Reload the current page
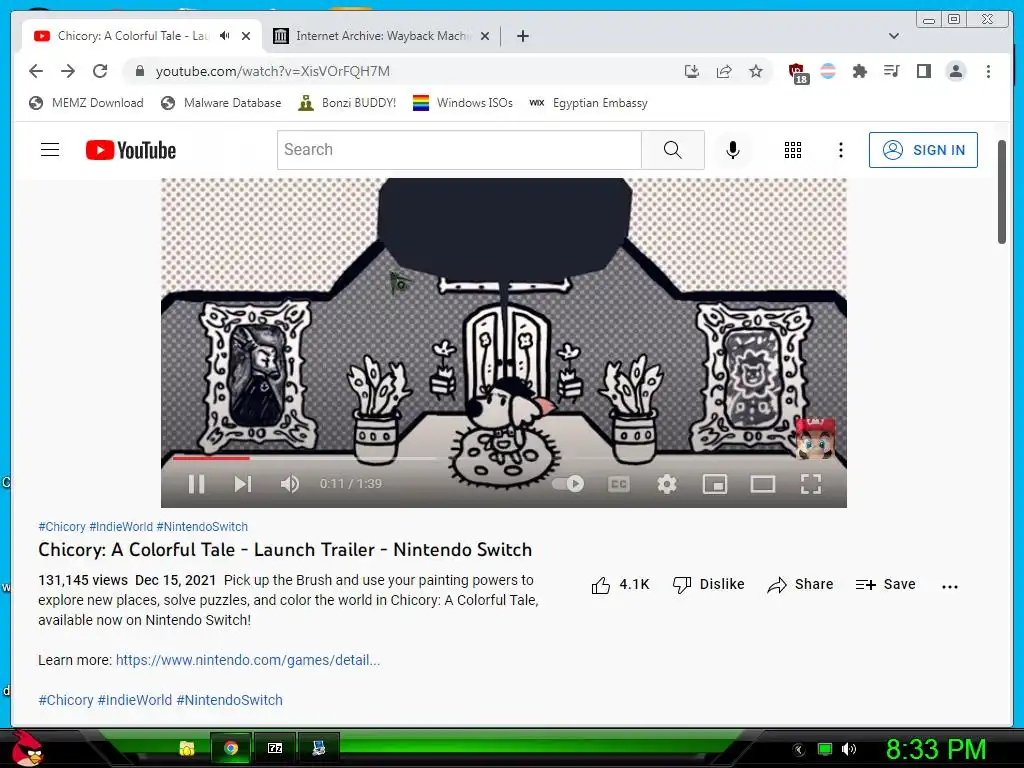Screen dimensions: 1024x768 (100, 71)
